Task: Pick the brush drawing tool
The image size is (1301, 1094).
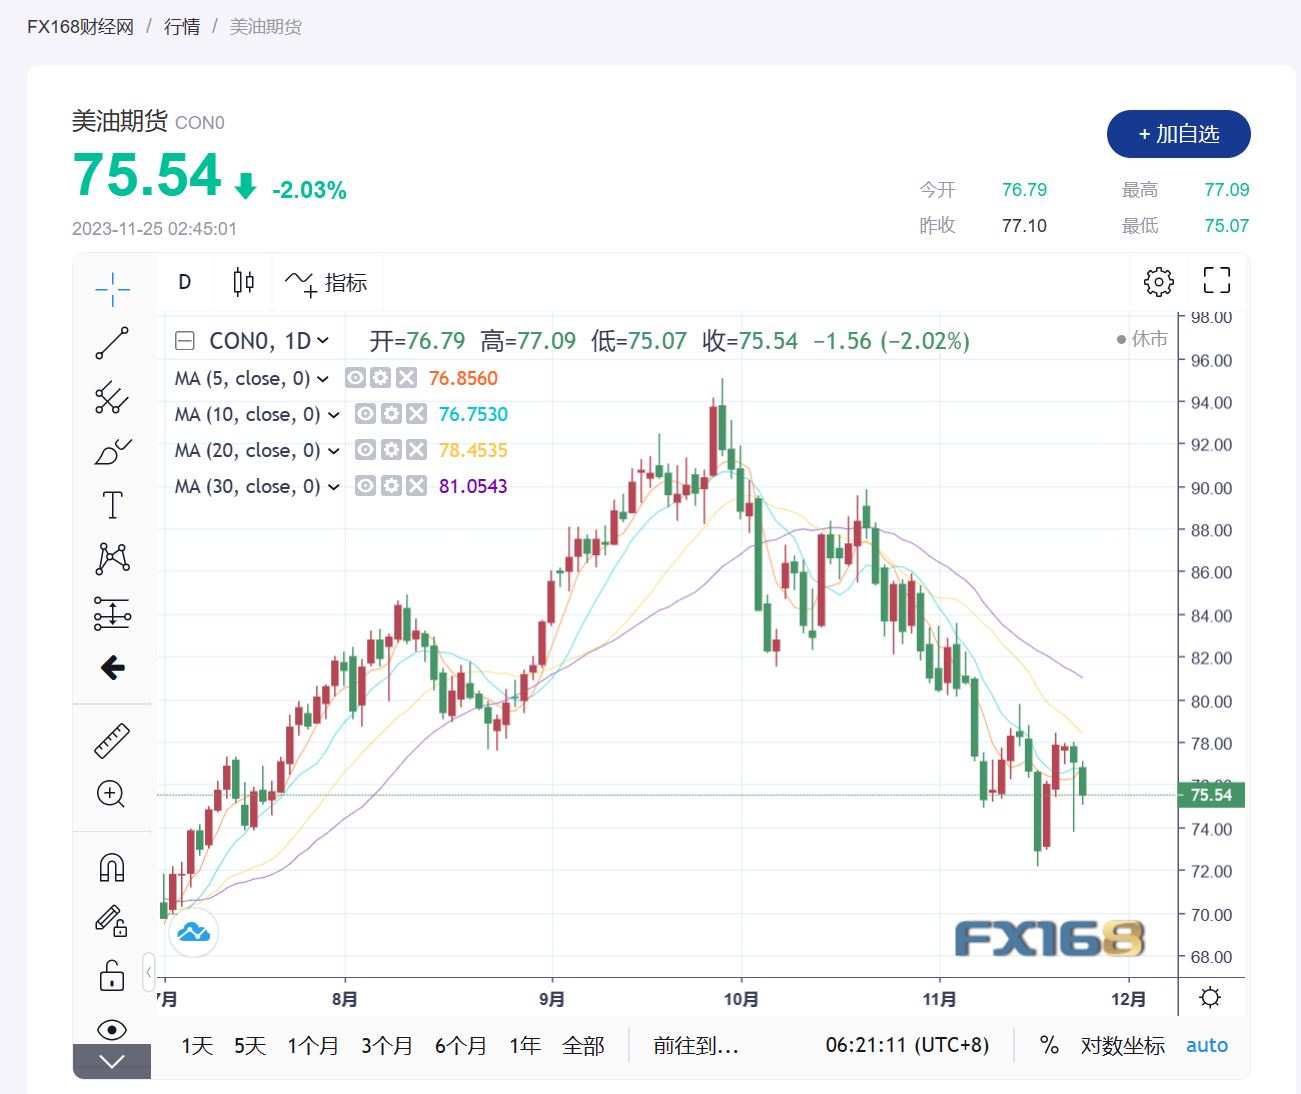Action: click(112, 452)
